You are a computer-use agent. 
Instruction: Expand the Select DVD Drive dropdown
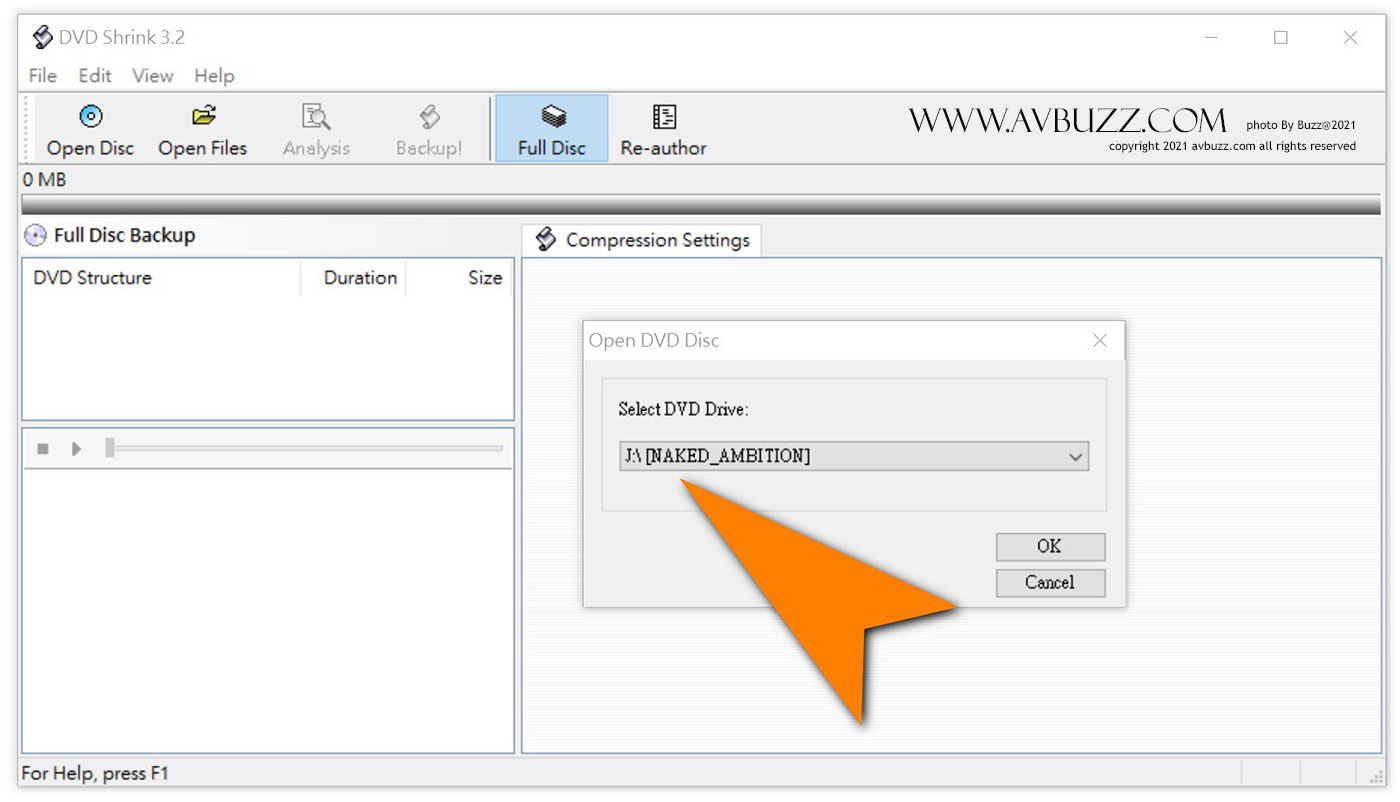(1075, 457)
